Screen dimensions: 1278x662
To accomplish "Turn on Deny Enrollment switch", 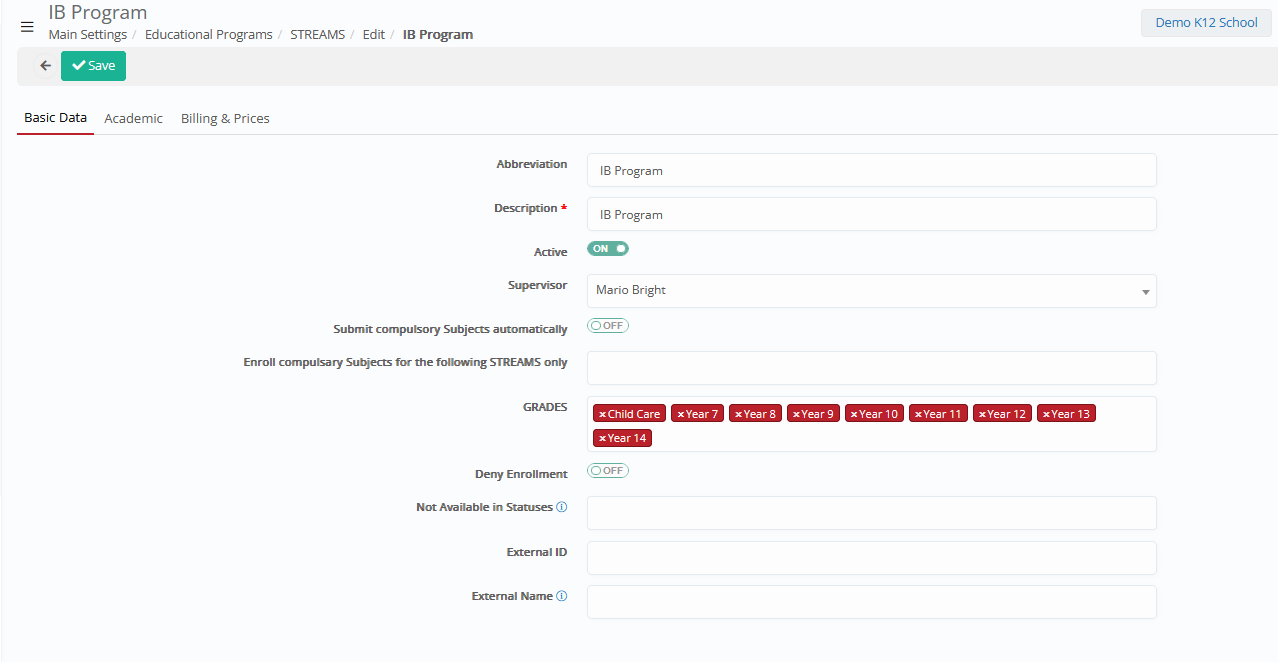I will (x=608, y=470).
